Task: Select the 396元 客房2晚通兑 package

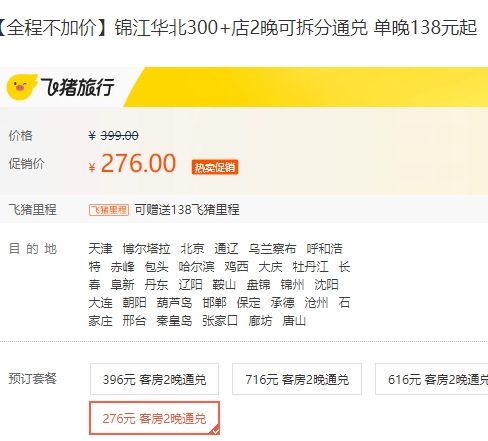Action: (154, 379)
